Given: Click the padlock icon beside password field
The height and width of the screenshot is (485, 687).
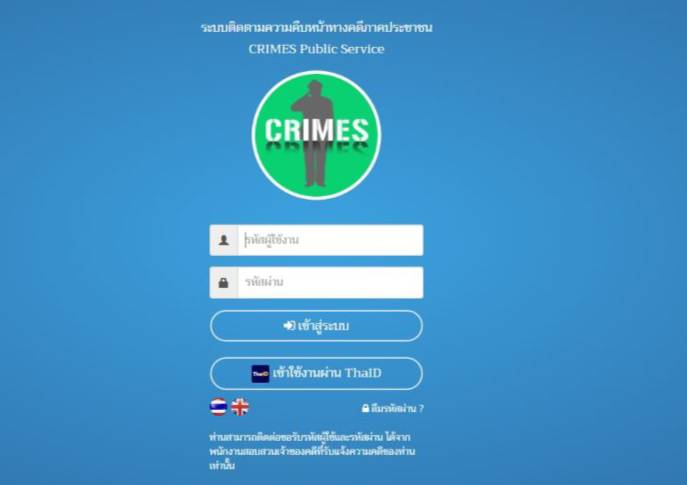Looking at the screenshot, I should coord(223,283).
